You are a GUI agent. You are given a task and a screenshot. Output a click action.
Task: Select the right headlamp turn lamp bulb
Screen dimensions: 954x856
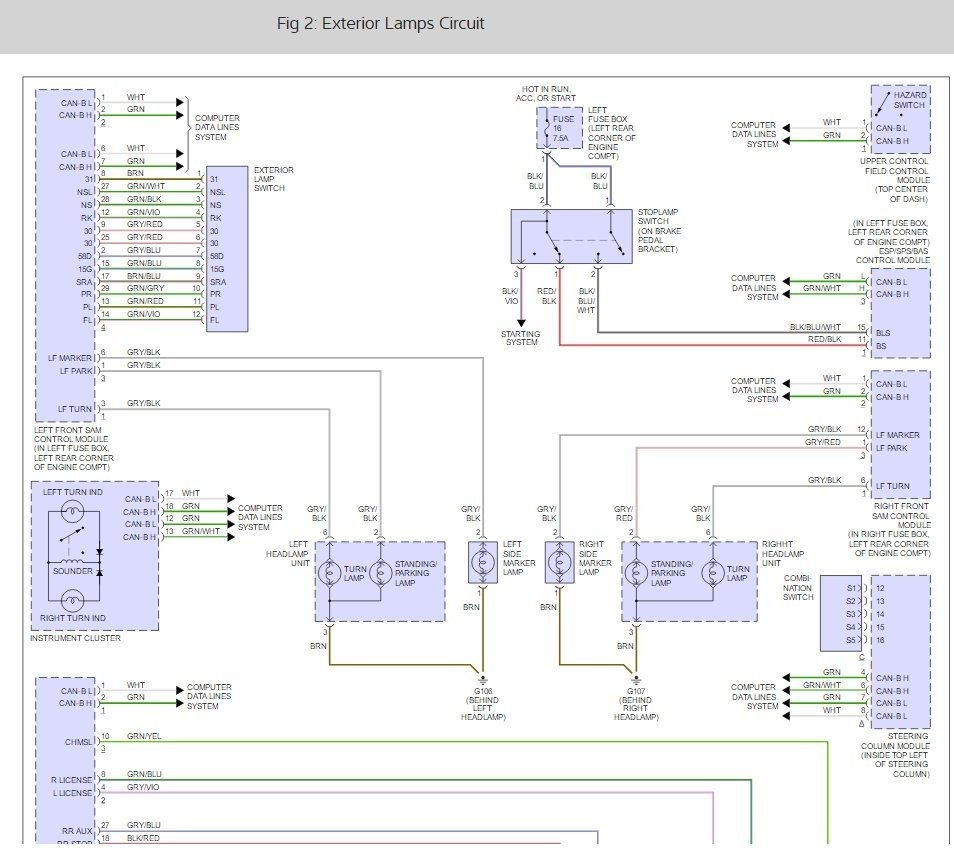point(712,574)
